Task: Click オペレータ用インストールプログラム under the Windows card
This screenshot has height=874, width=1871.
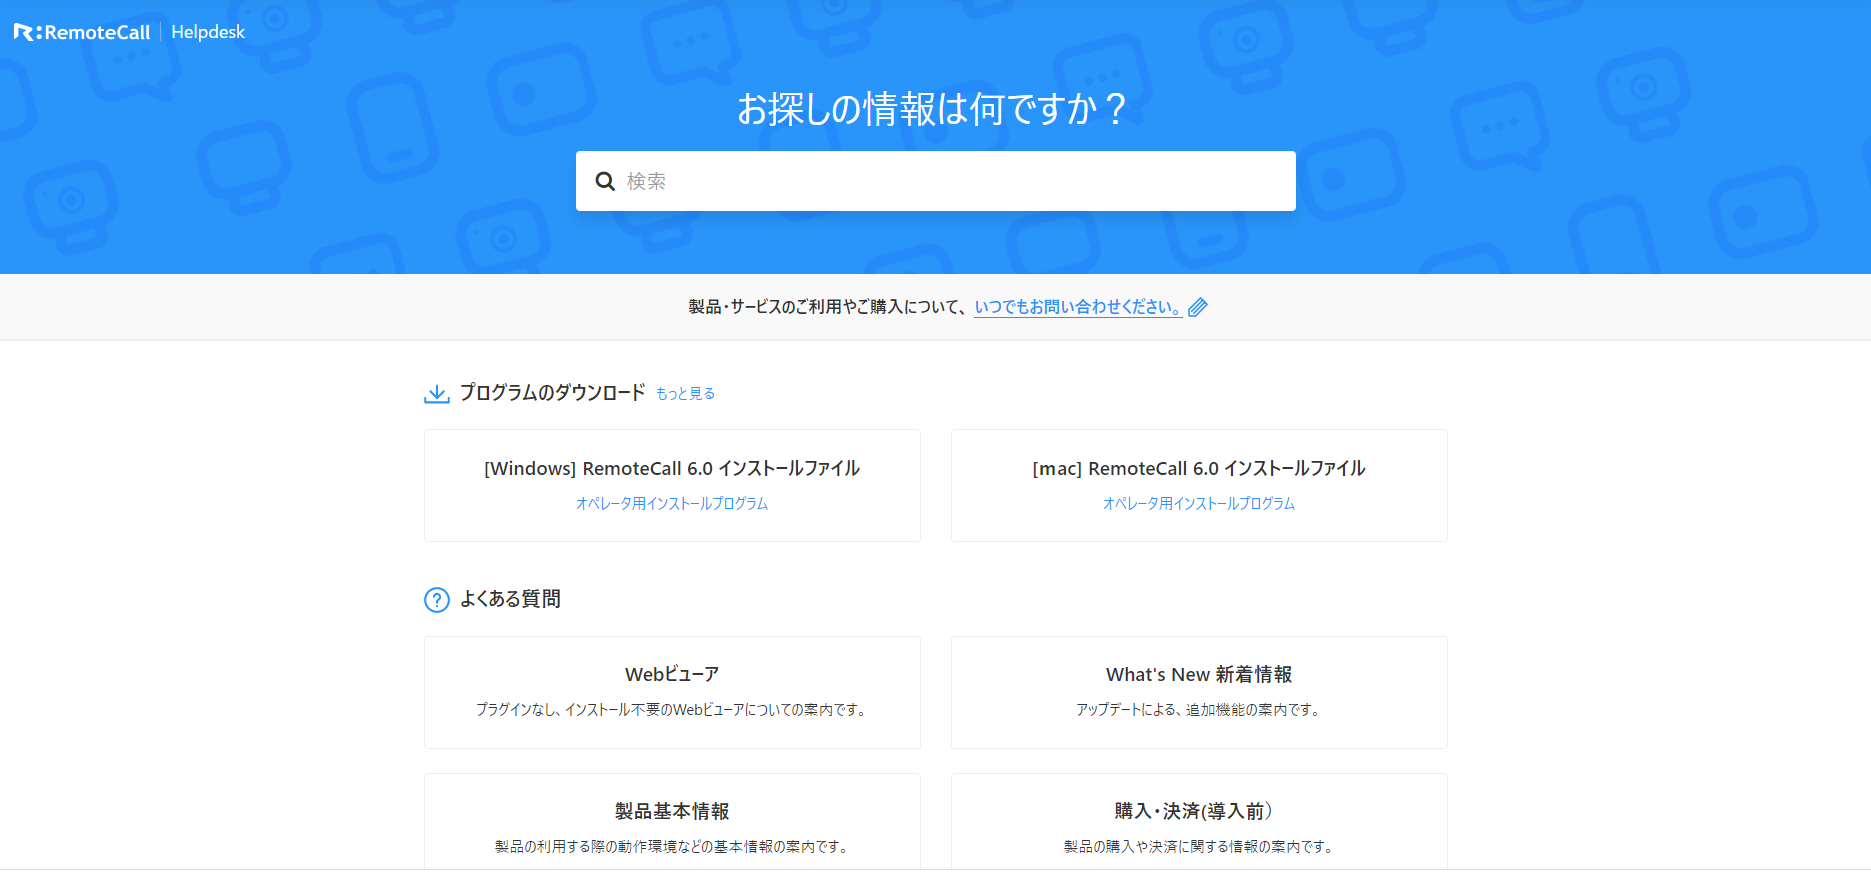Action: (672, 504)
